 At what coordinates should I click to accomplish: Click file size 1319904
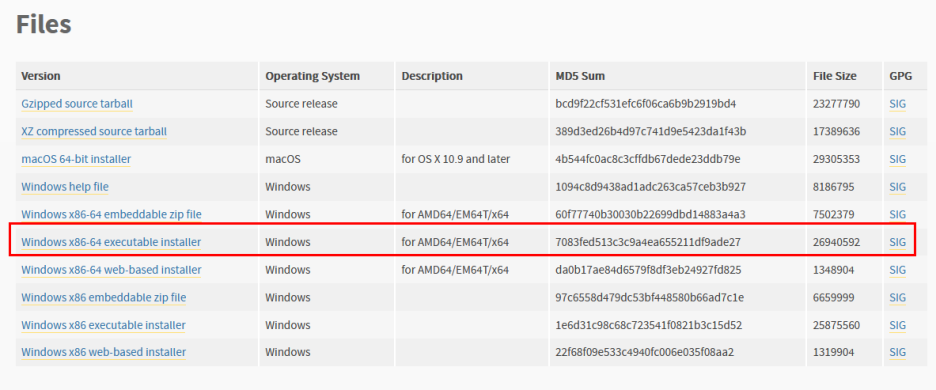tap(833, 353)
